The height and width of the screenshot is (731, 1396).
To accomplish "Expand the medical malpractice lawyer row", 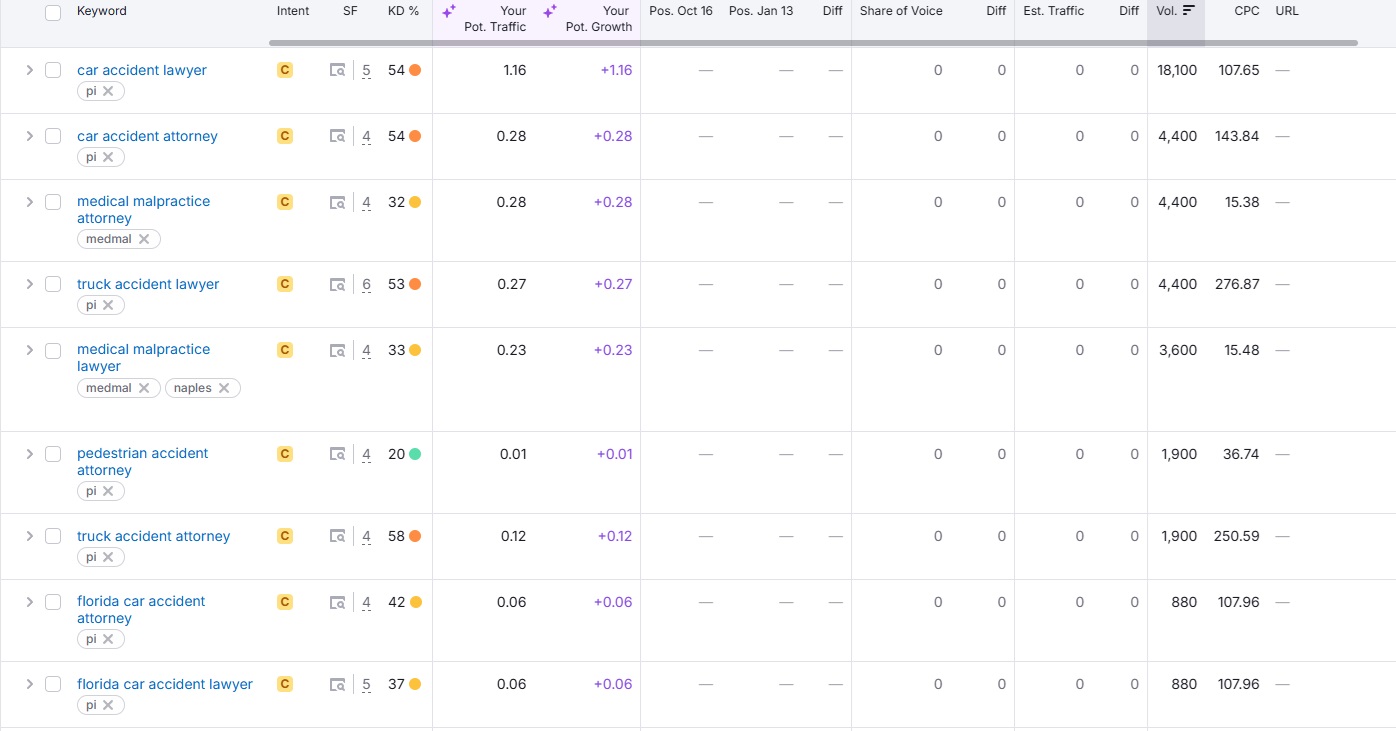I will click(29, 350).
